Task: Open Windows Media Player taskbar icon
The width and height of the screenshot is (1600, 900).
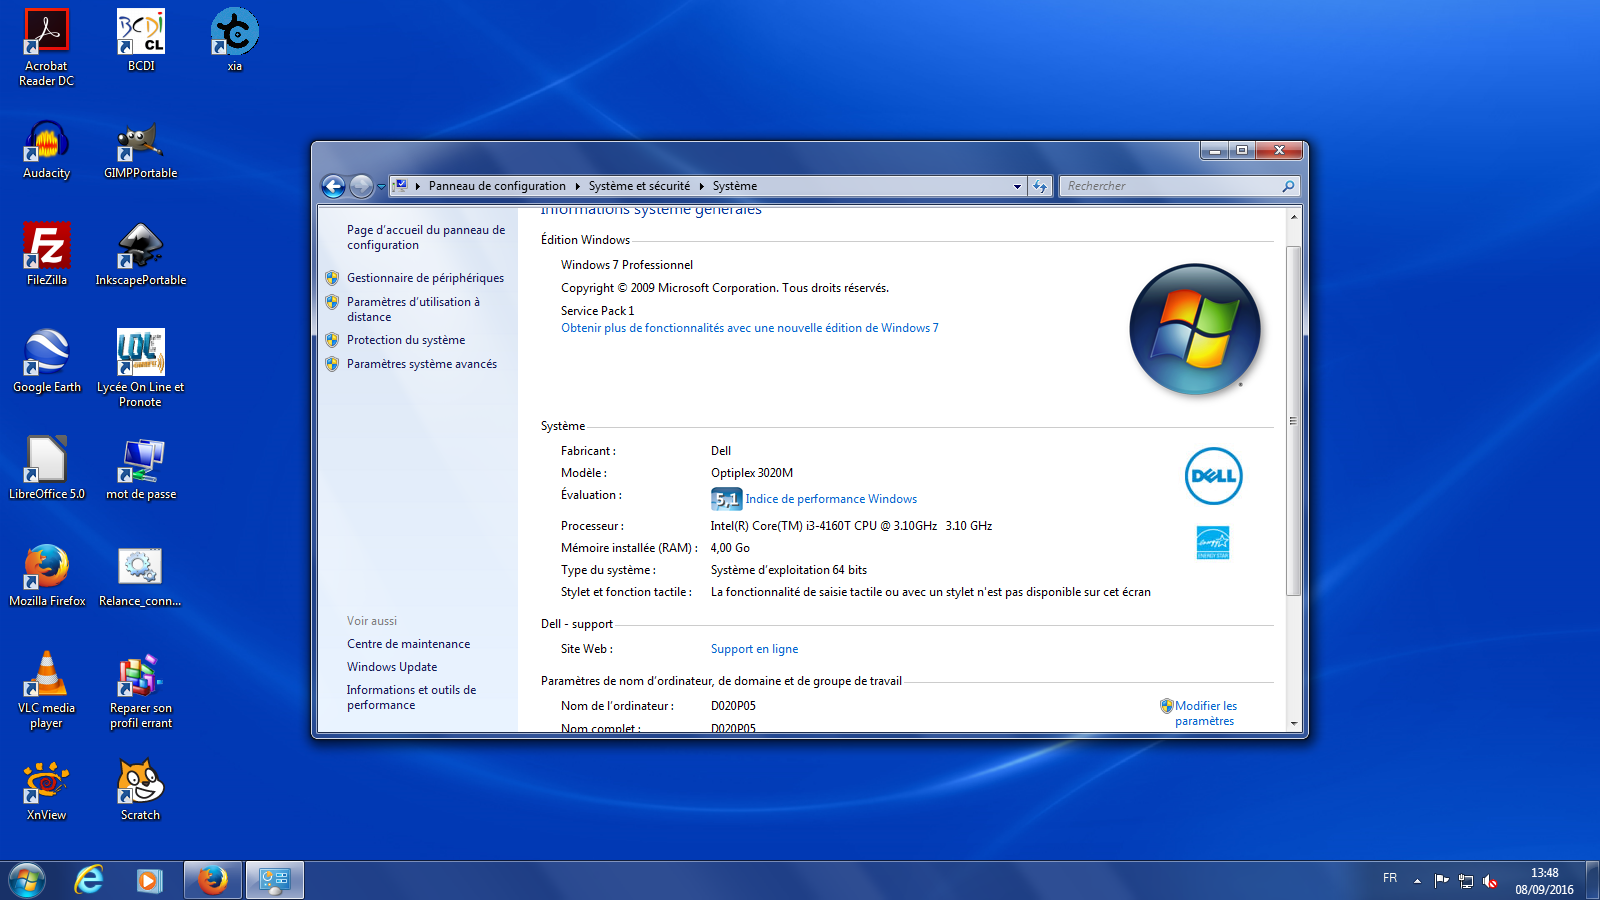Action: coord(149,880)
